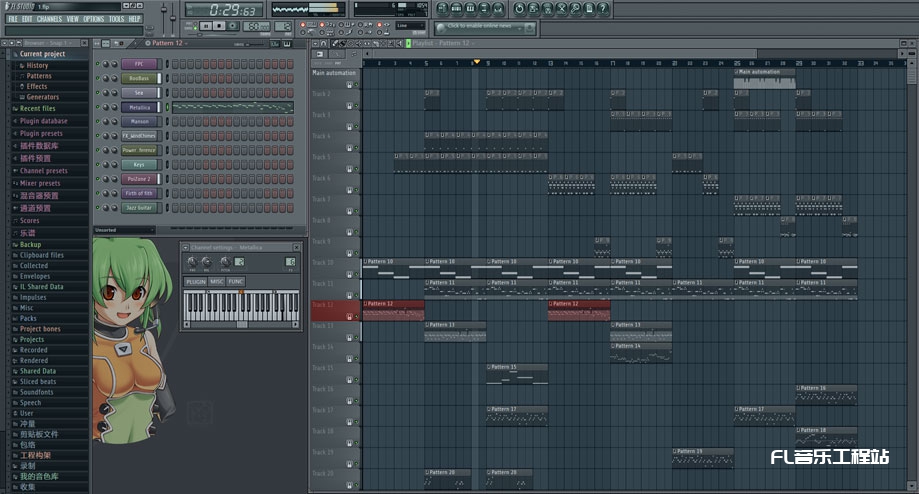Toggle the Keys channel mute LED
Image resolution: width=919 pixels, height=494 pixels.
coord(98,165)
